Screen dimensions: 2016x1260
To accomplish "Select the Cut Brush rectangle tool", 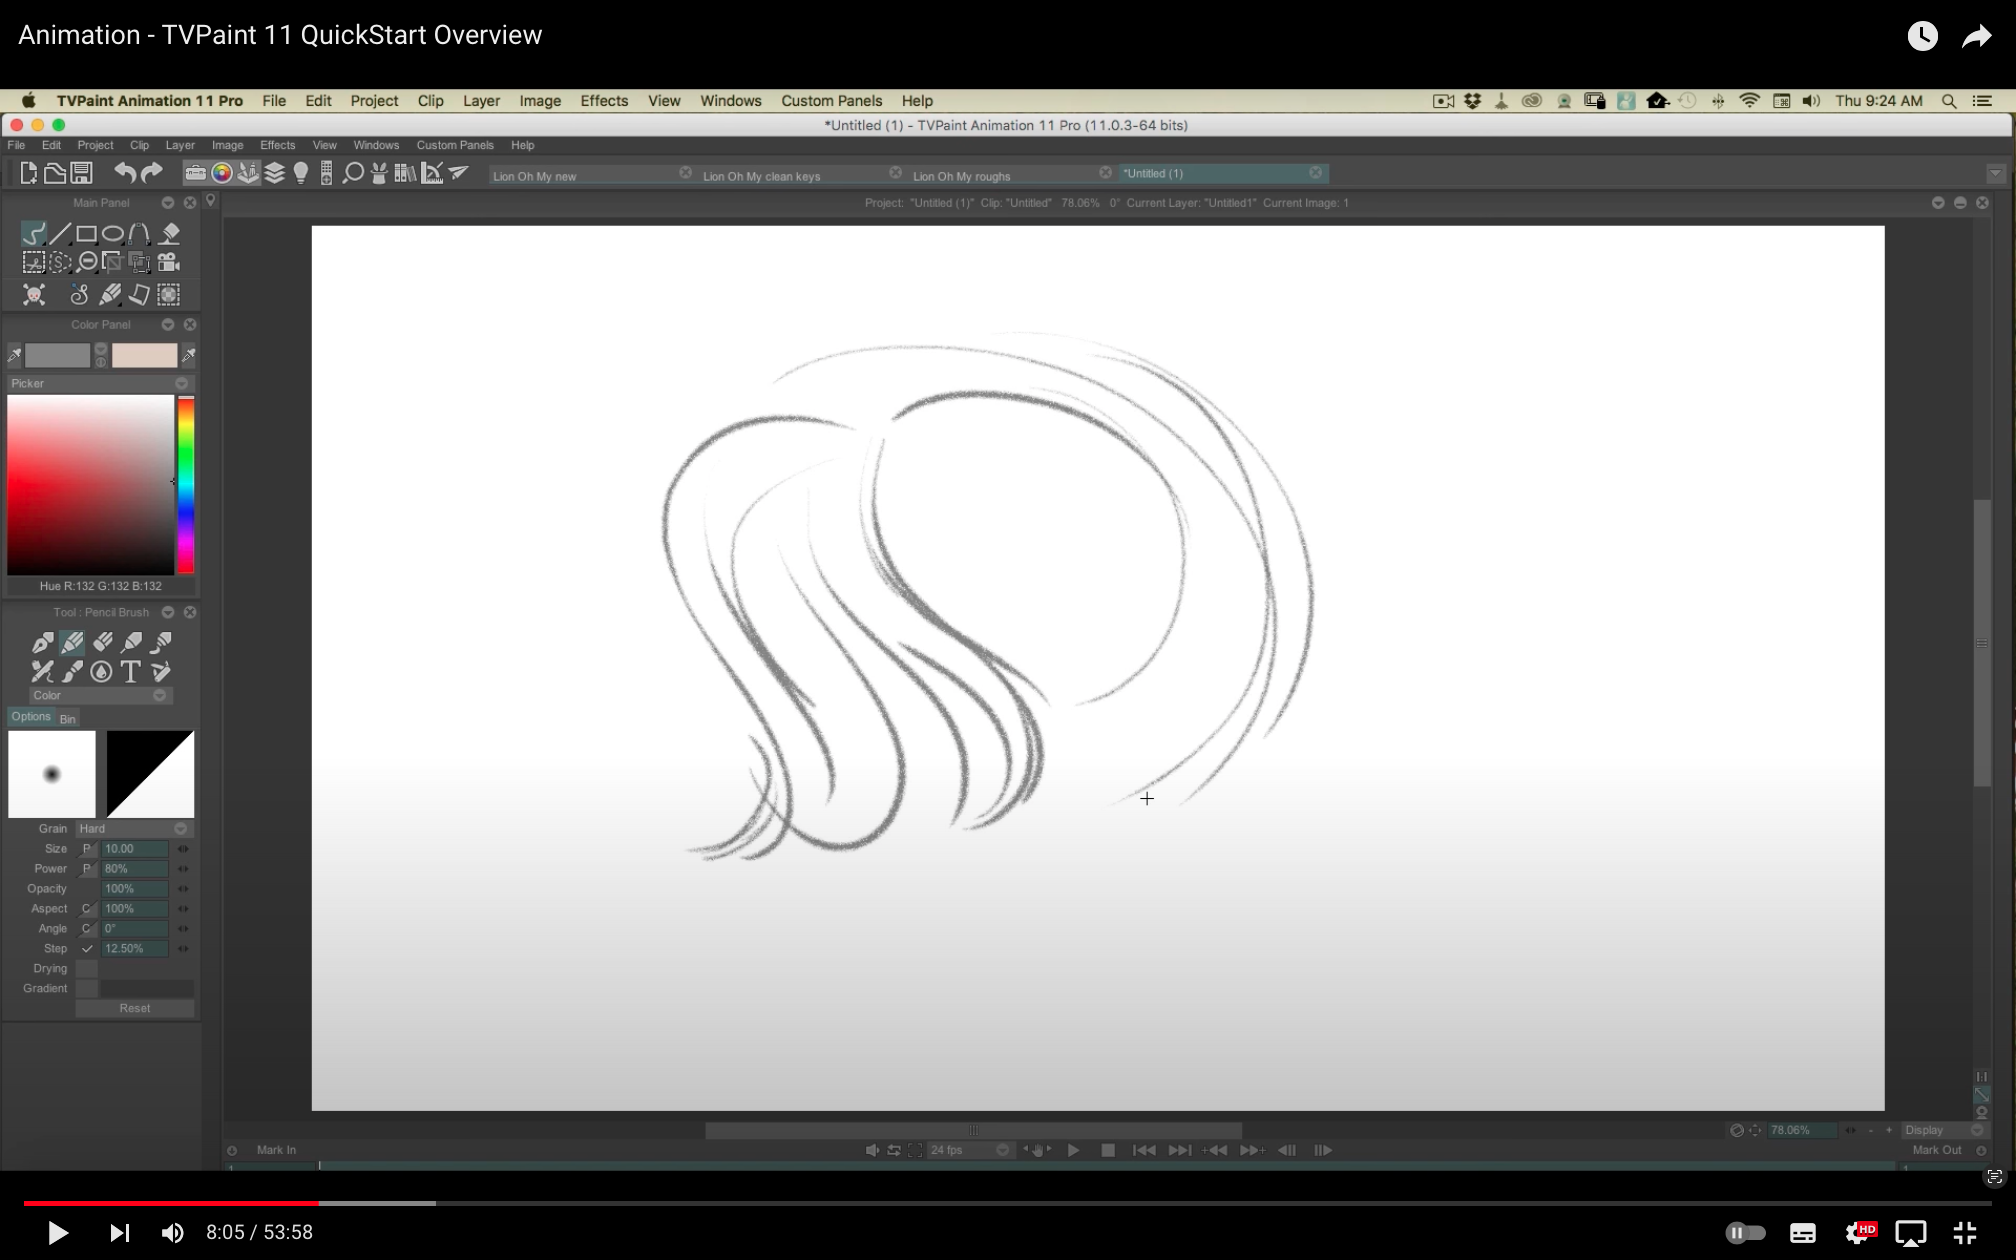I will 33,263.
